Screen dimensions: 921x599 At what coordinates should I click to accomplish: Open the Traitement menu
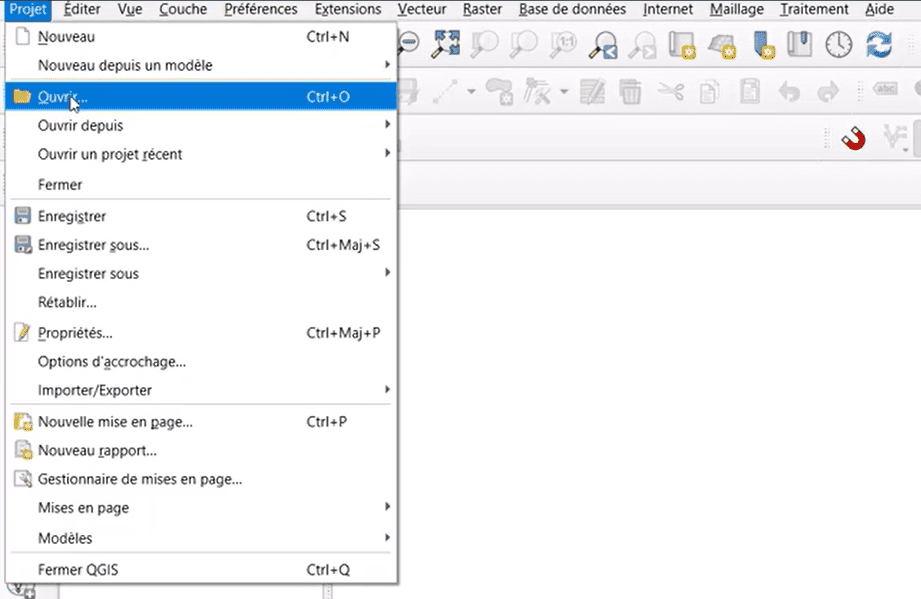coord(814,9)
